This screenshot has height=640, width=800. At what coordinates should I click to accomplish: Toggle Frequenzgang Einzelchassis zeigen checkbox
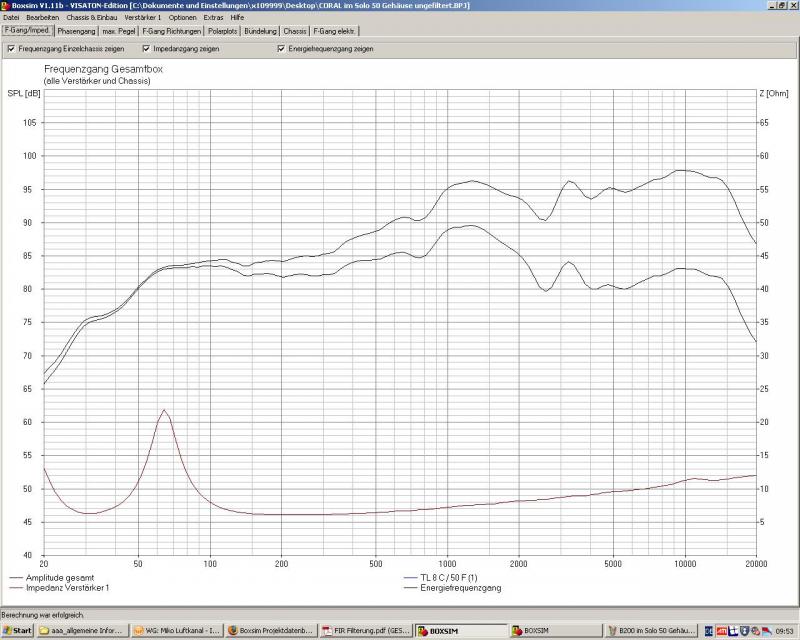[11, 48]
